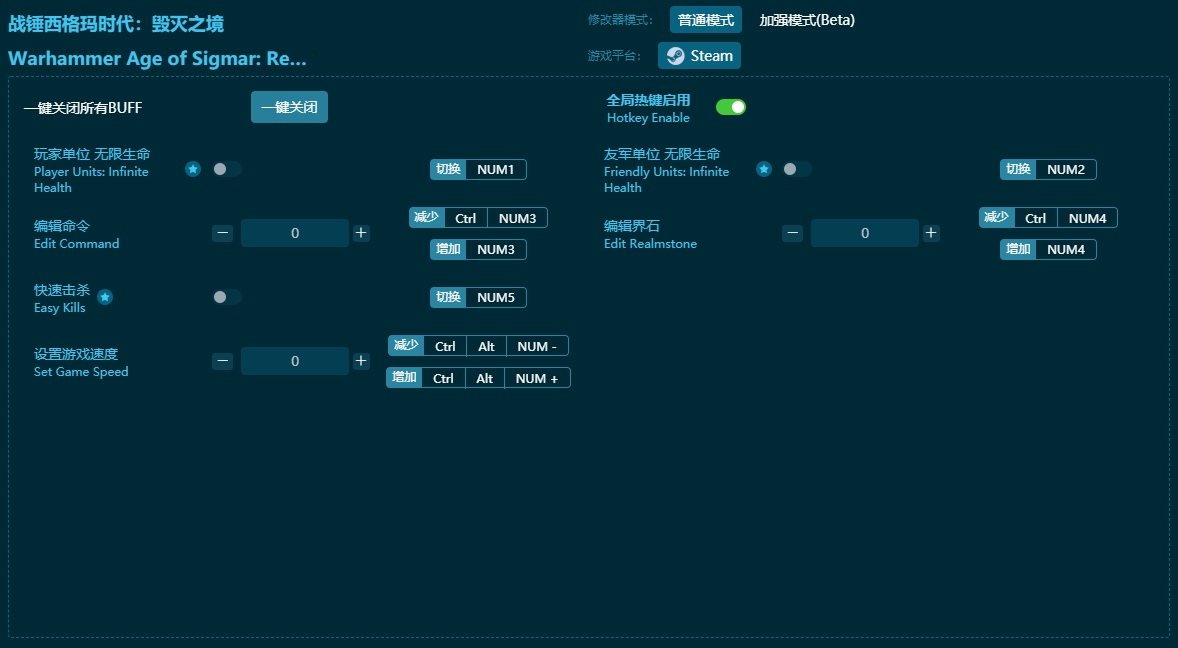
Task: Click the star icon next to Easy Kills
Action: coord(105,297)
